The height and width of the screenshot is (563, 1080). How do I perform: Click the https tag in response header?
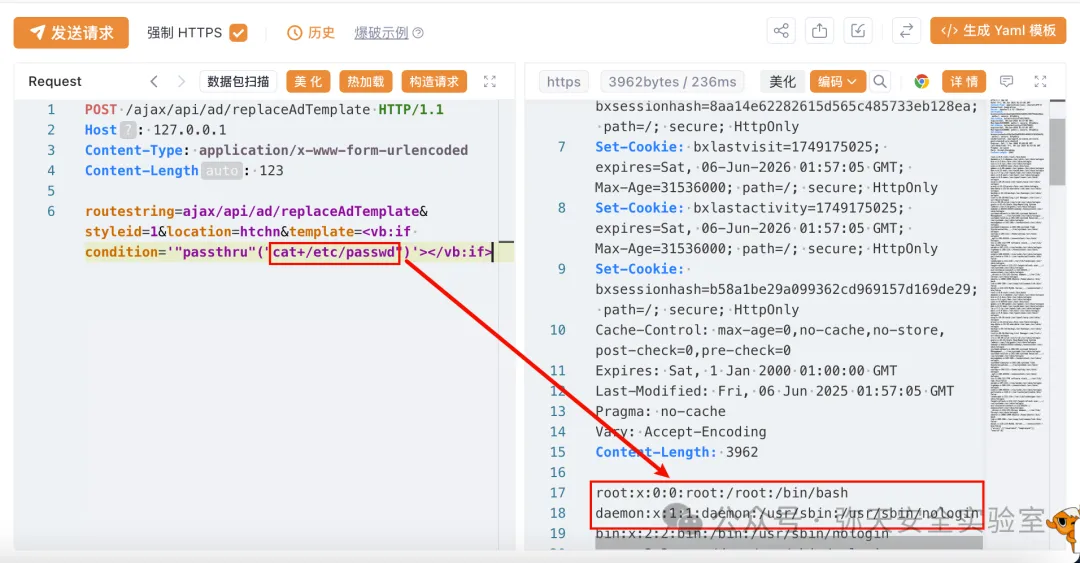[x=563, y=81]
